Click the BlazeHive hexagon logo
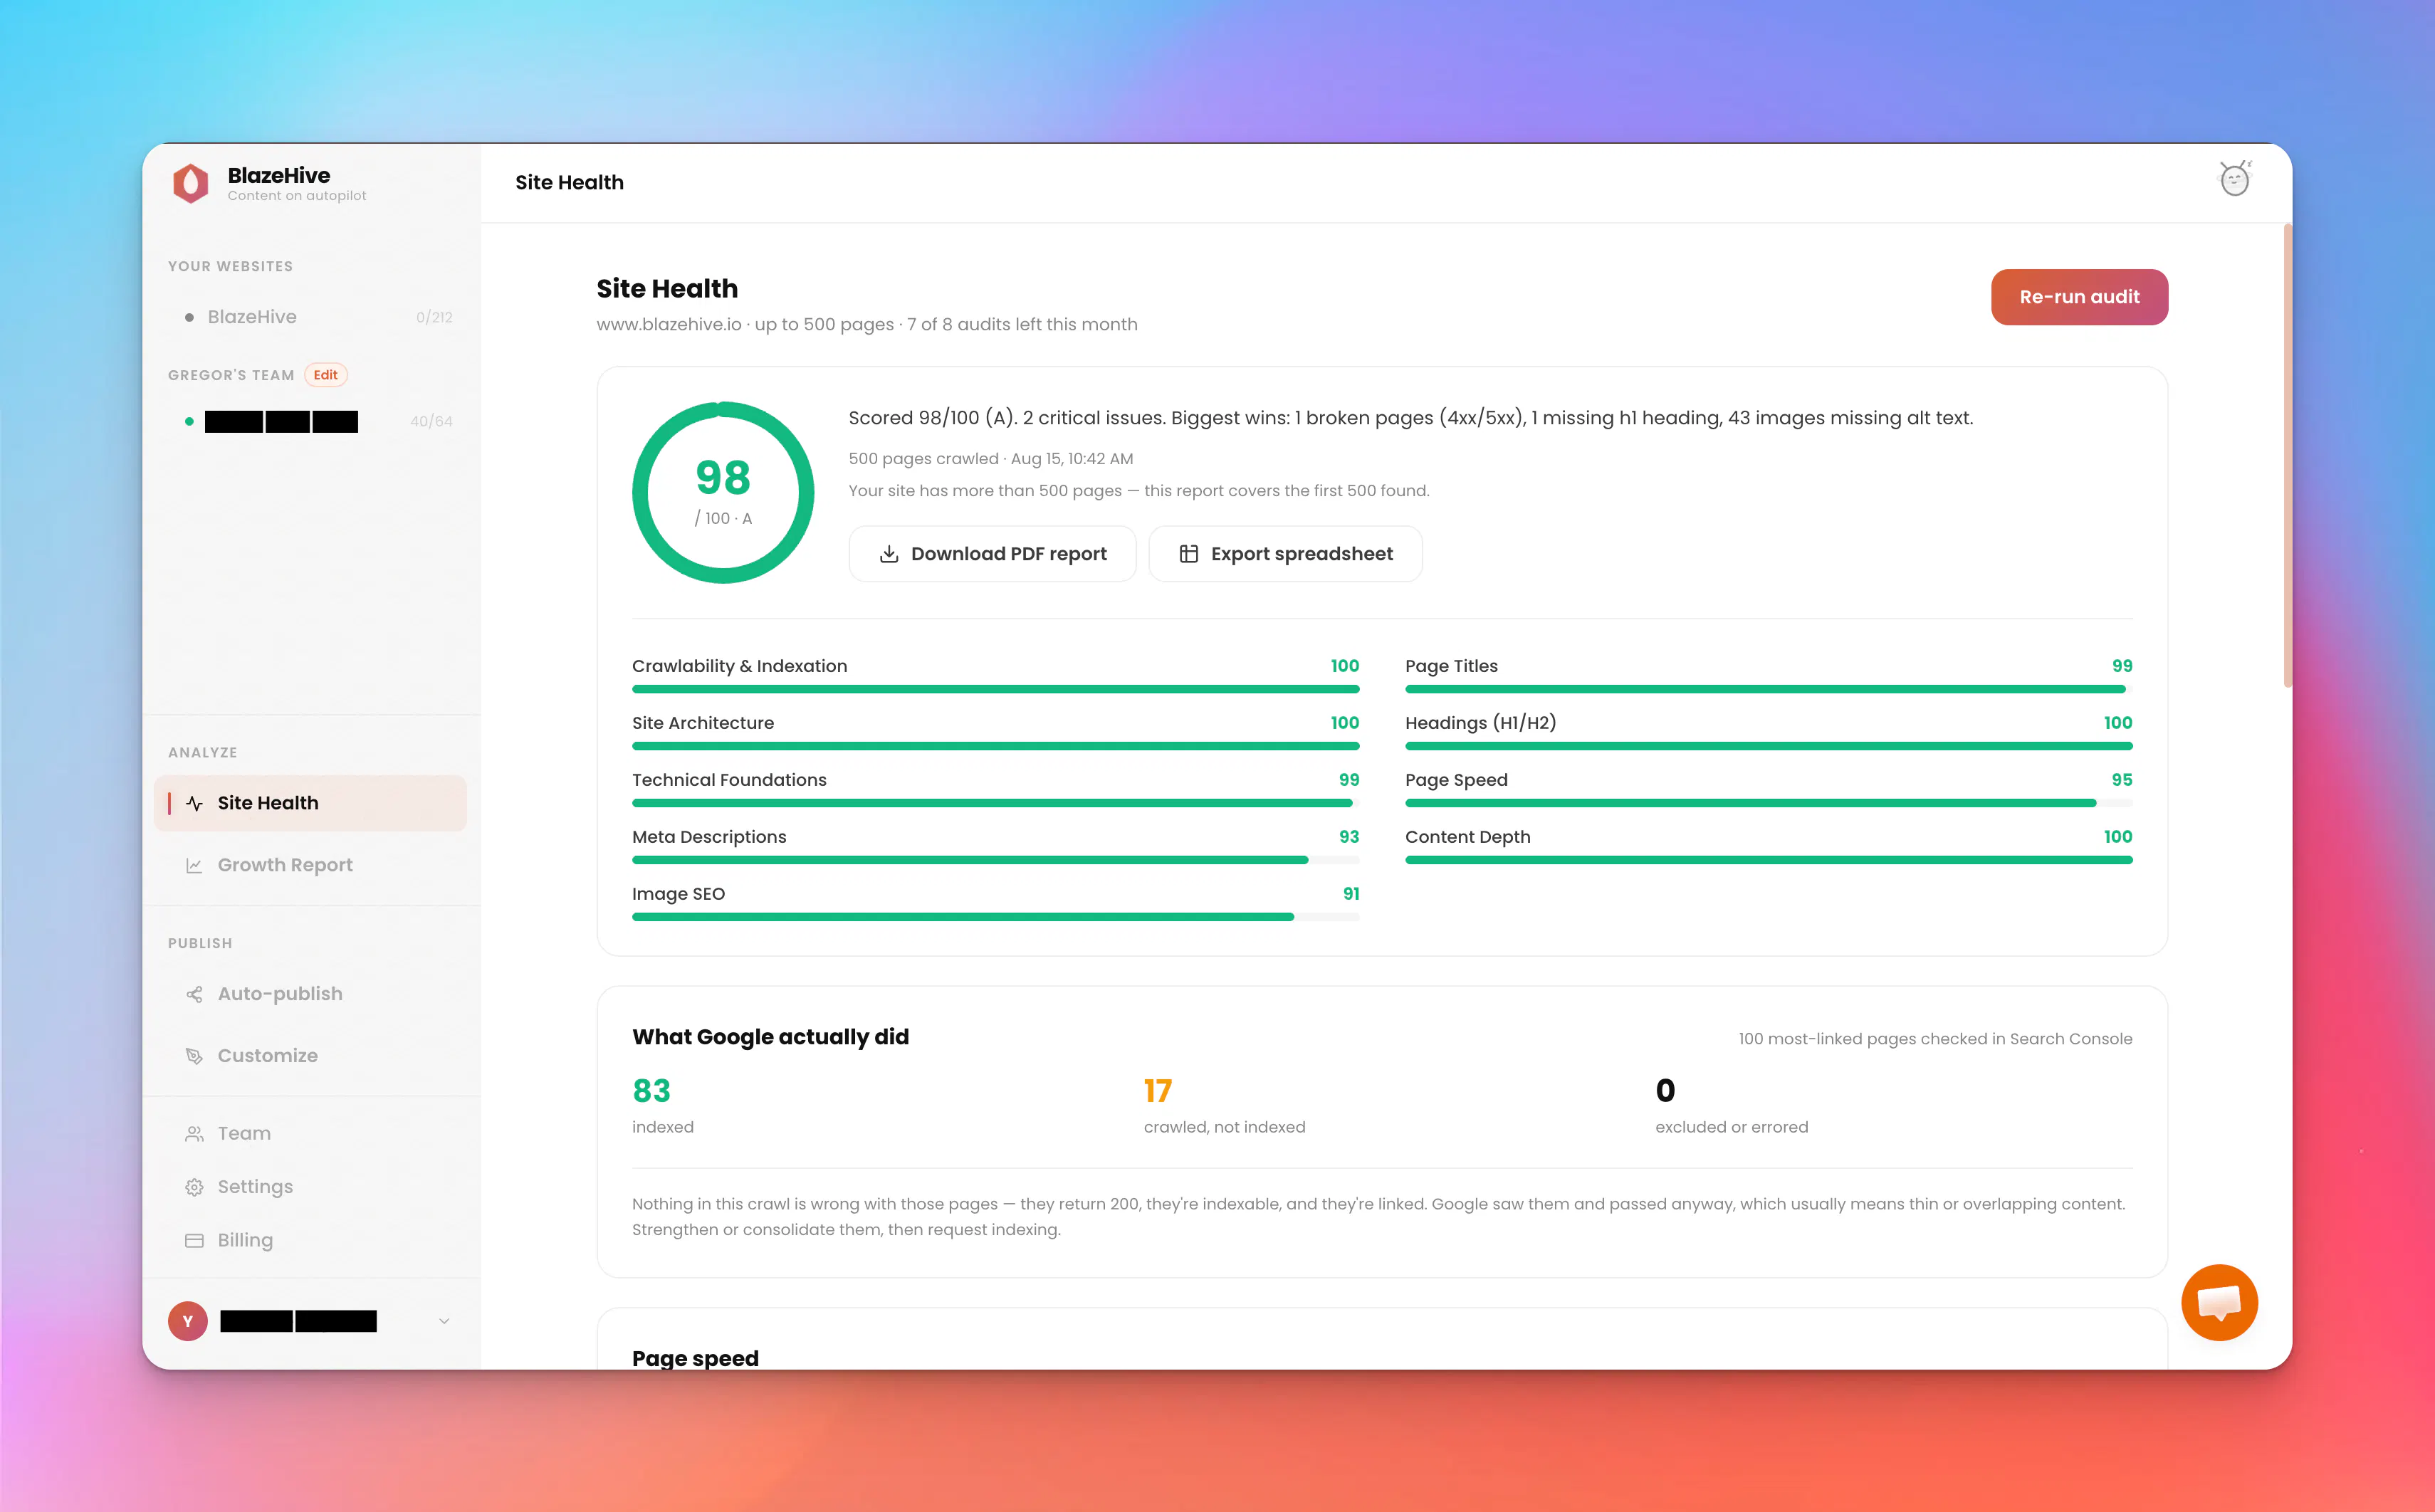Viewport: 2435px width, 1512px height. click(x=190, y=183)
